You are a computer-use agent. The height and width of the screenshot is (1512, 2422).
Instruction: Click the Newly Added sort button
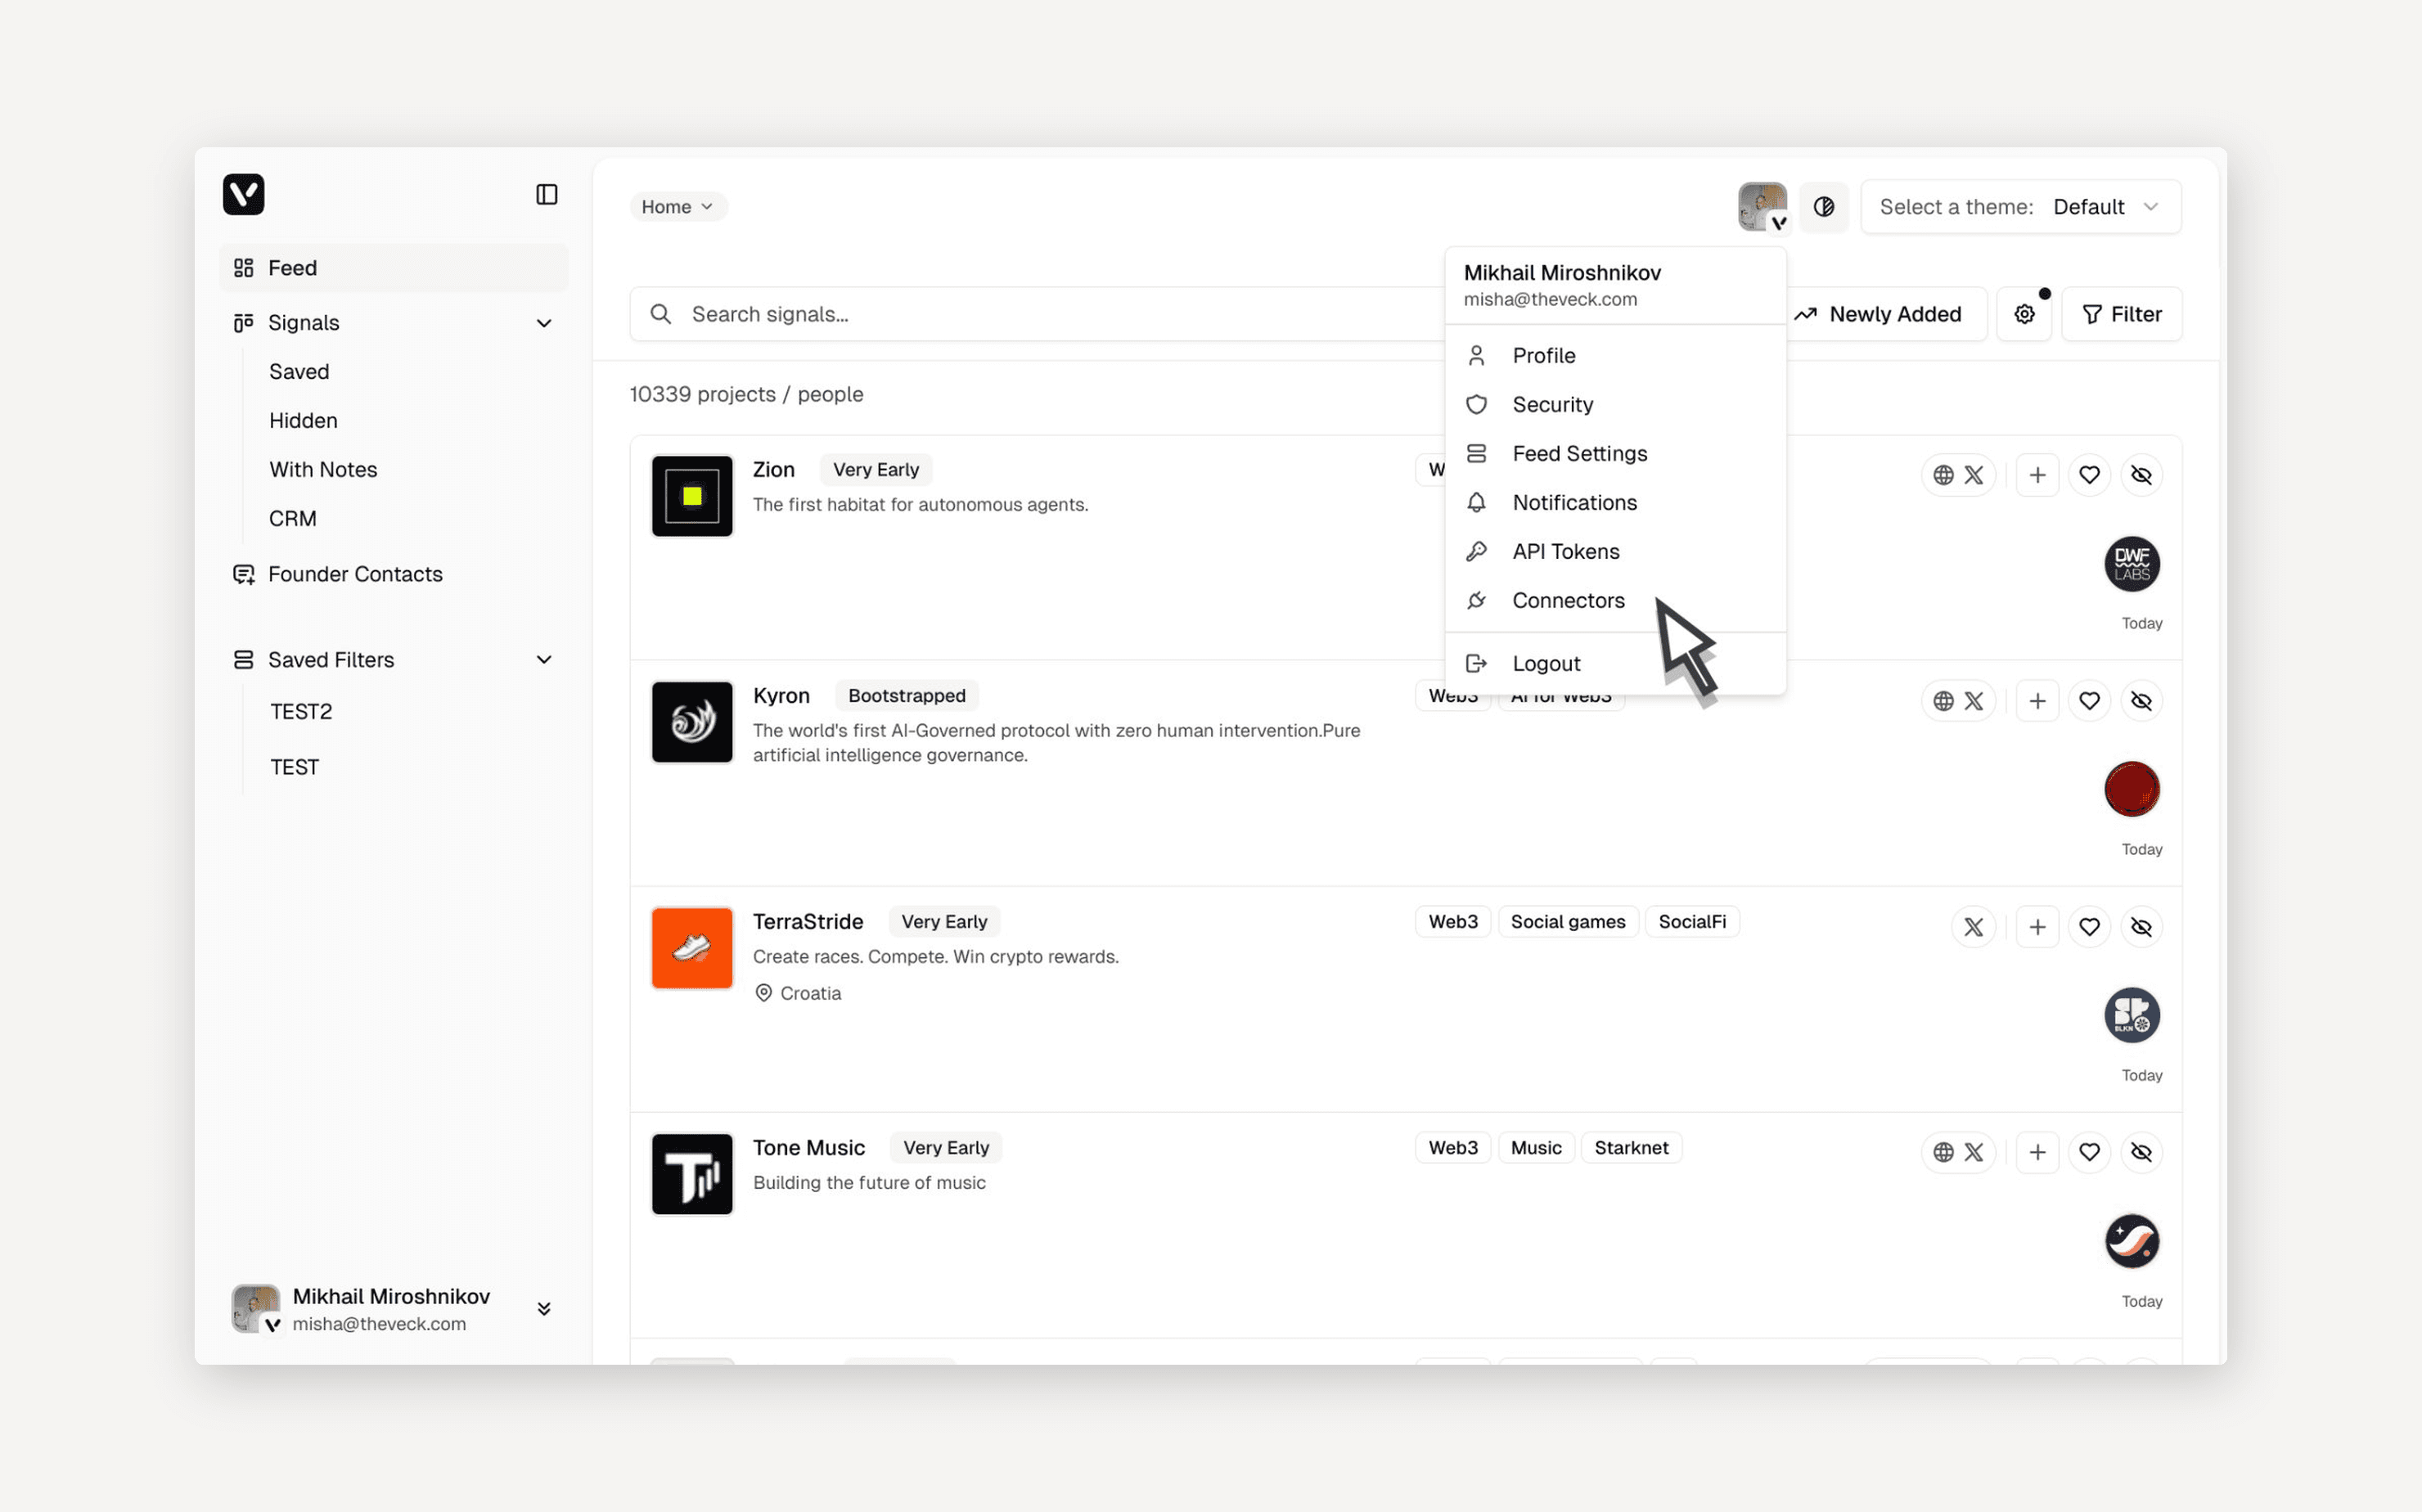(x=1879, y=314)
